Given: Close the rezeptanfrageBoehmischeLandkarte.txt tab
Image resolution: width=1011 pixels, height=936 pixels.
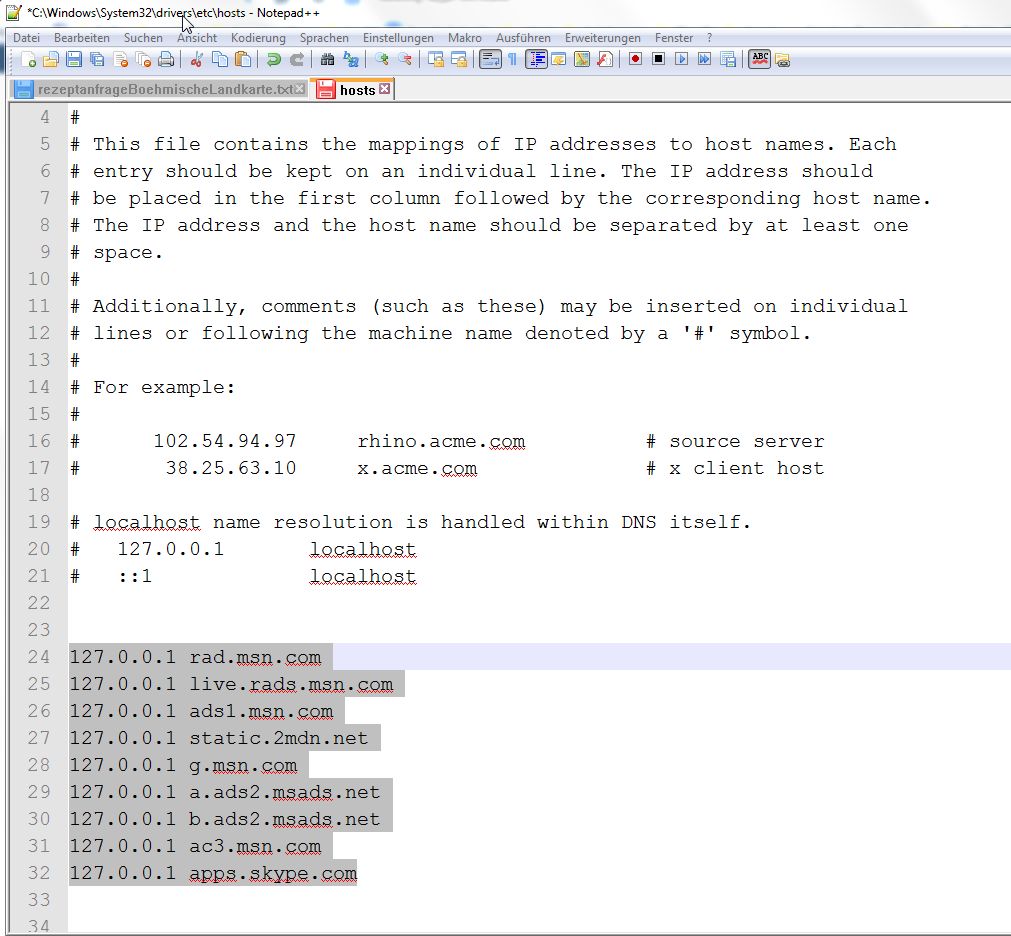Looking at the screenshot, I should (300, 89).
